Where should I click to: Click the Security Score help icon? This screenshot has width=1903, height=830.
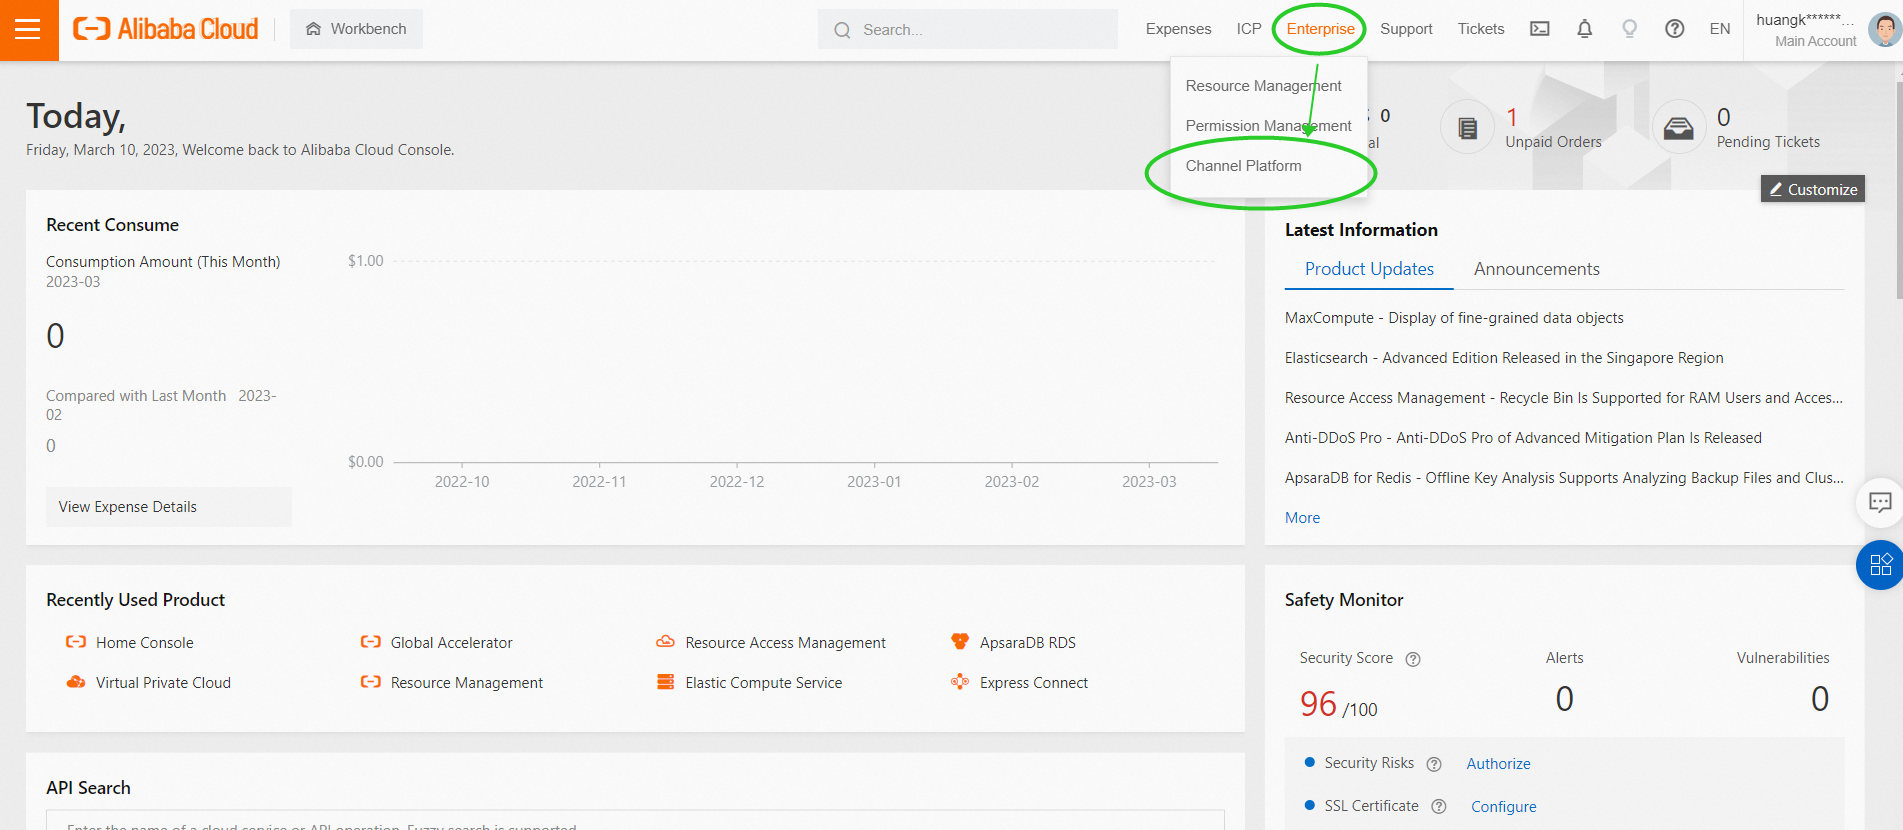click(1413, 659)
